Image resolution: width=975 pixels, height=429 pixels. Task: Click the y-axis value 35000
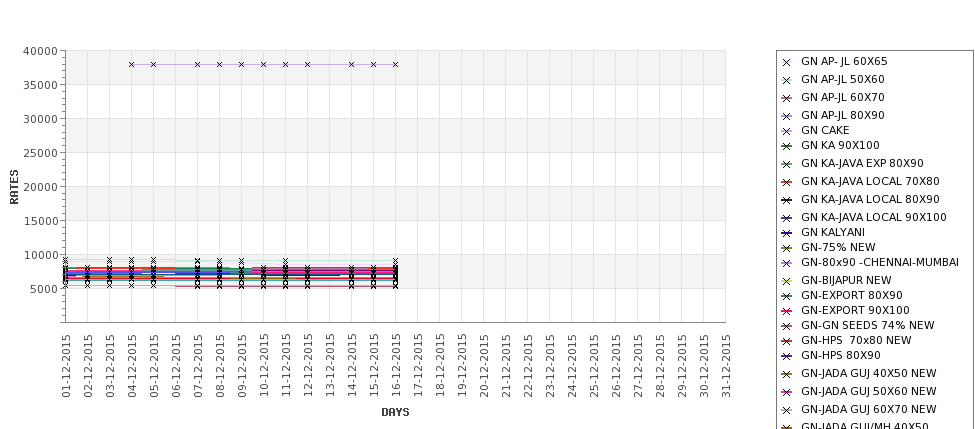[x=40, y=85]
